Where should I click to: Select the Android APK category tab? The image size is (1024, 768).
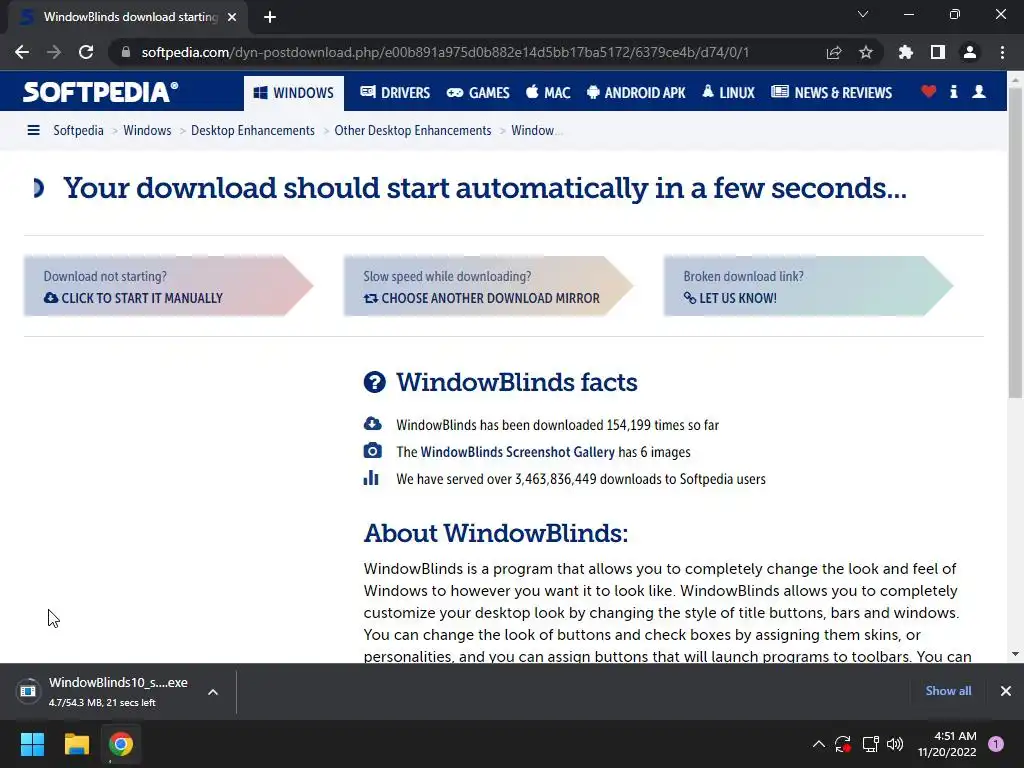(636, 93)
